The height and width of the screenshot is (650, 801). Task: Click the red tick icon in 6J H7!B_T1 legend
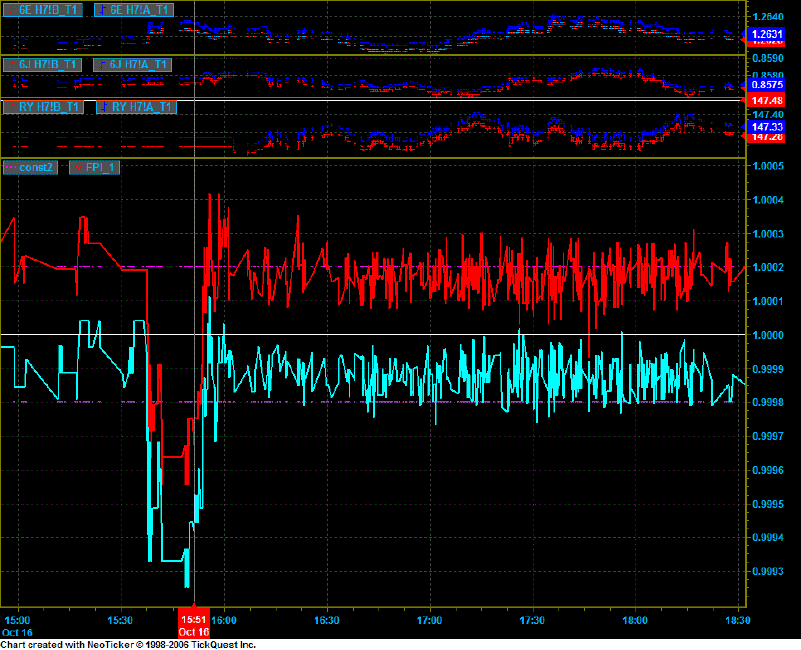(11, 64)
